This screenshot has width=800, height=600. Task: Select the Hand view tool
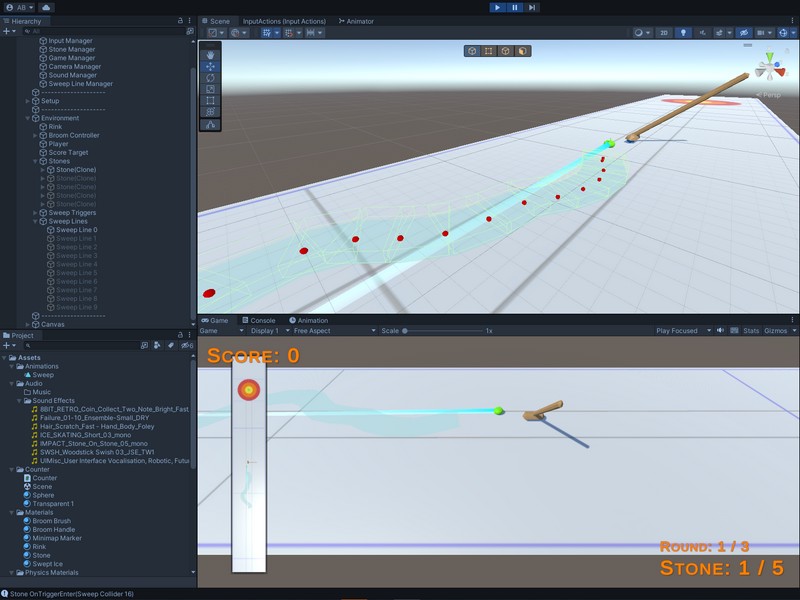pyautogui.click(x=210, y=55)
